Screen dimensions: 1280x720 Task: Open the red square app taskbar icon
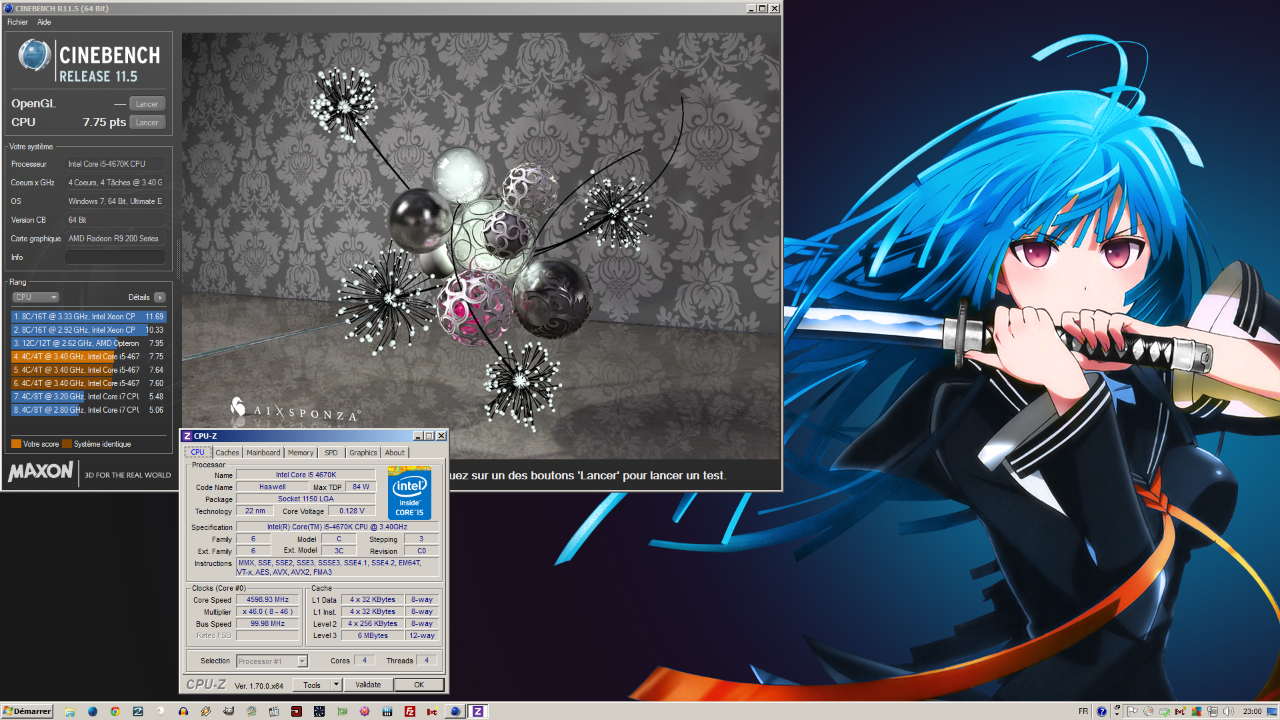(296, 712)
